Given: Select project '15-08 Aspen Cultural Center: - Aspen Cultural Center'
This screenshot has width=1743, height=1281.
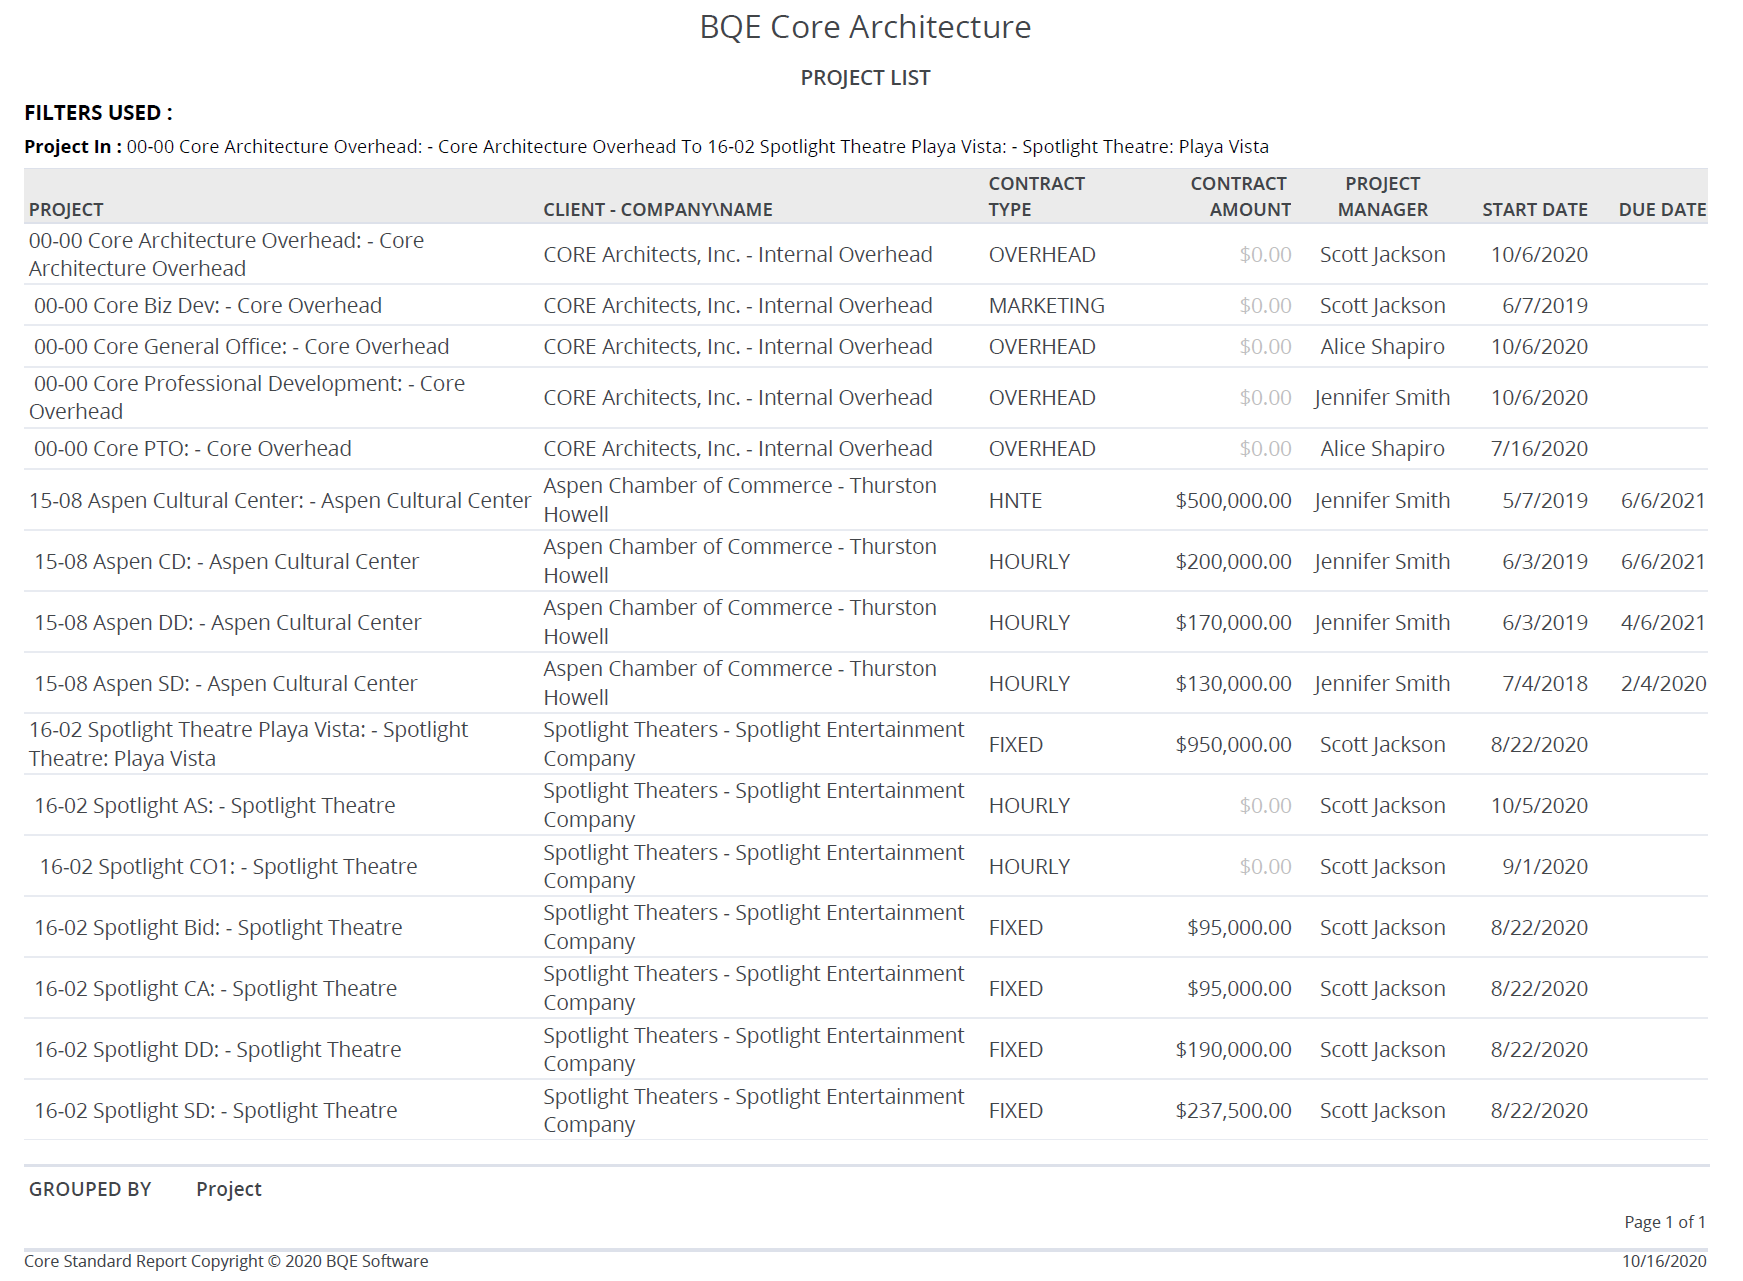Looking at the screenshot, I should click(x=279, y=501).
